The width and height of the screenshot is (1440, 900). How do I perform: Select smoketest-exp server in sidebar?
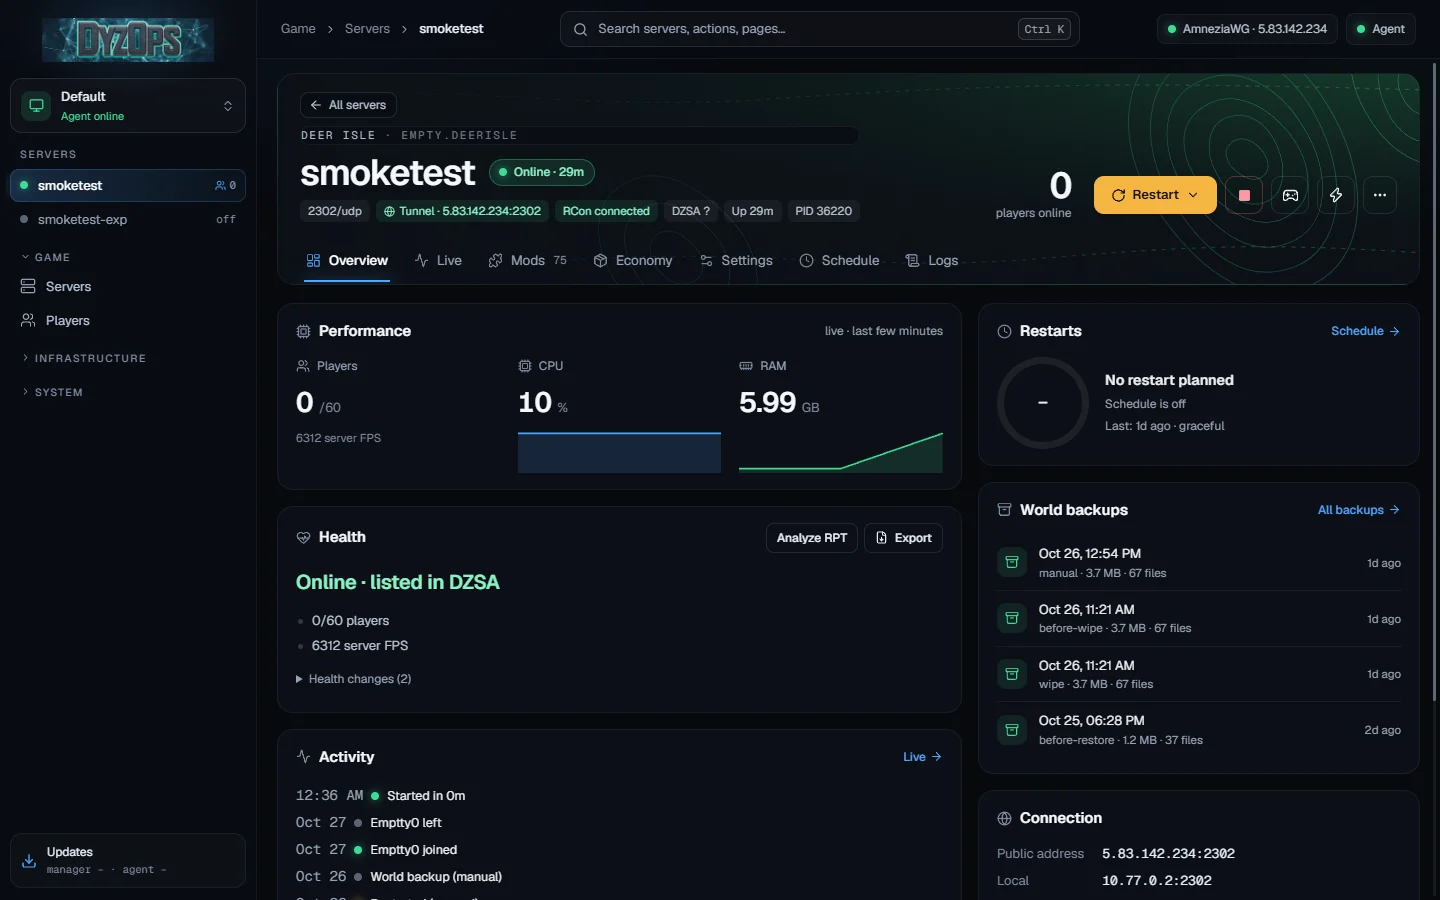click(x=128, y=220)
